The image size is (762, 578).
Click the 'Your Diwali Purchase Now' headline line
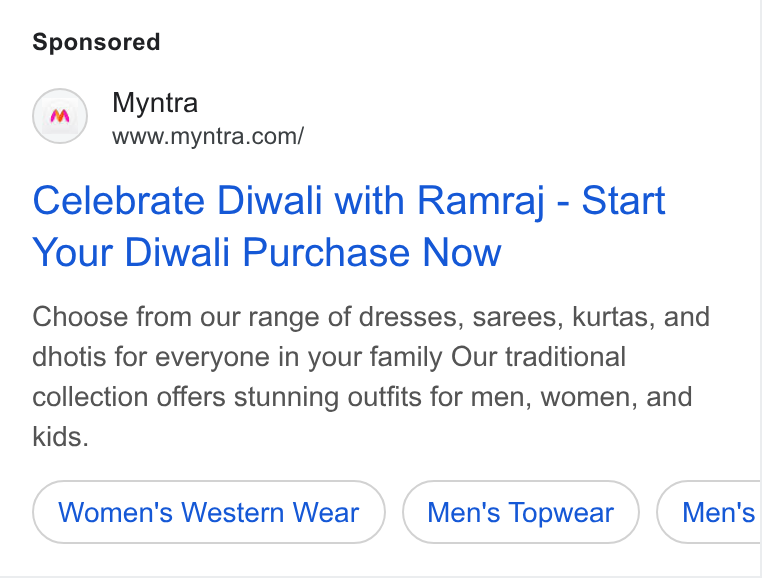[266, 252]
